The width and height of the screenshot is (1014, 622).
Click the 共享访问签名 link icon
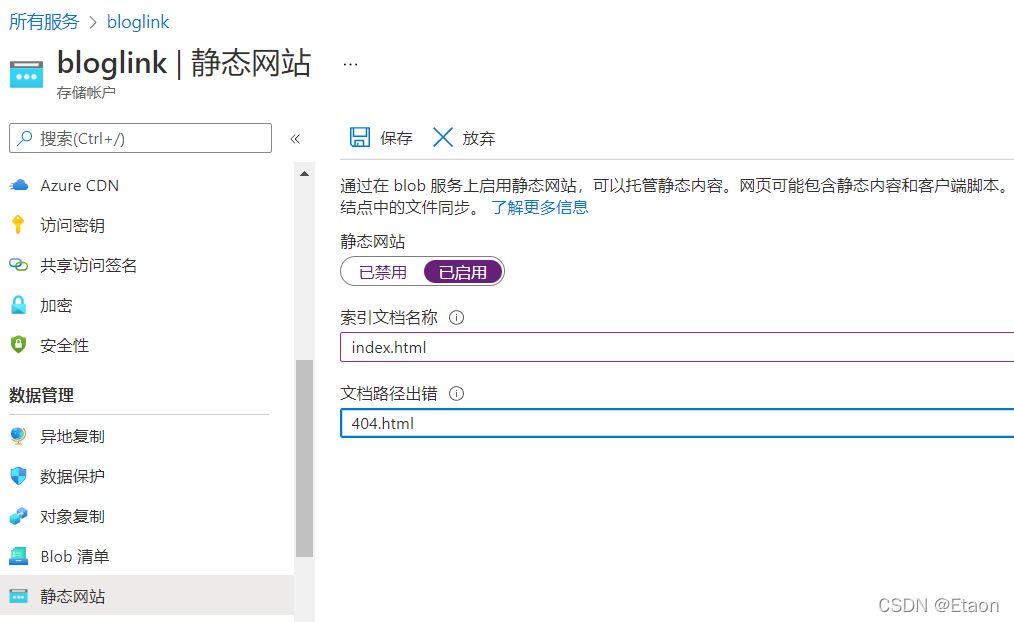coord(19,265)
